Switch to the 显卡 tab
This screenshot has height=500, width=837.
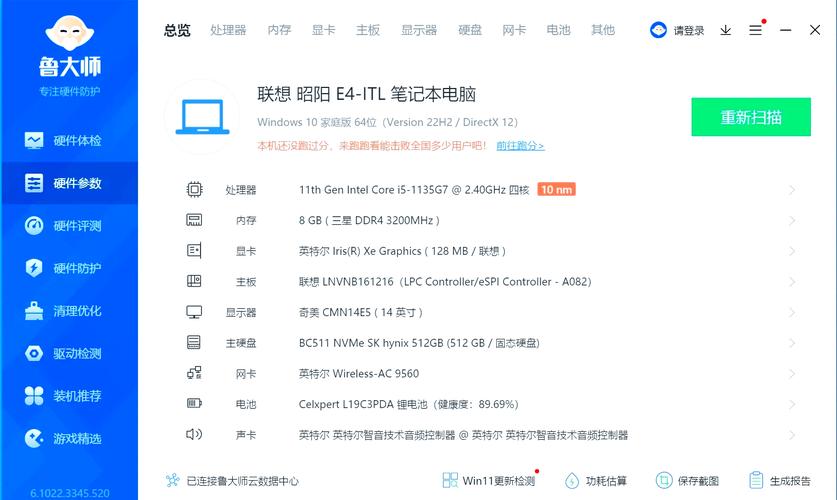(324, 30)
